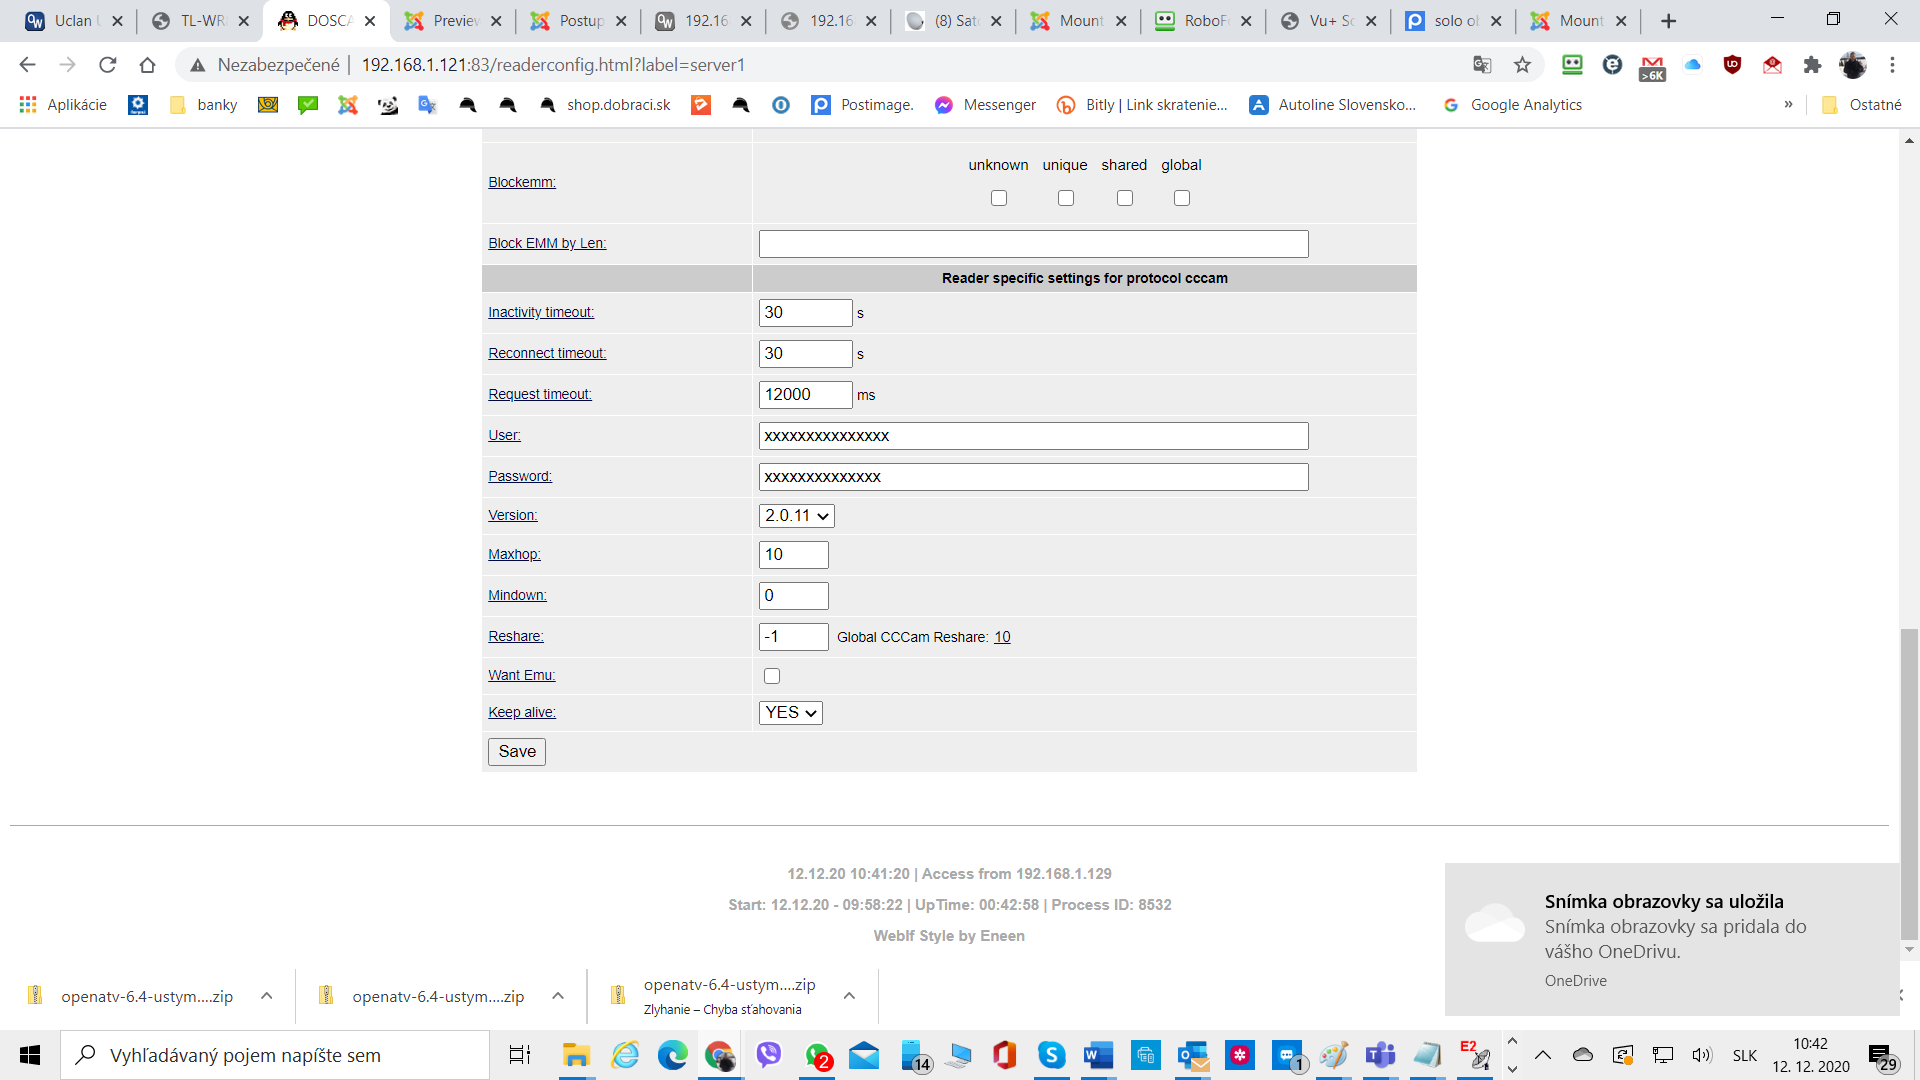Open Viber from the taskbar

pos(768,1055)
